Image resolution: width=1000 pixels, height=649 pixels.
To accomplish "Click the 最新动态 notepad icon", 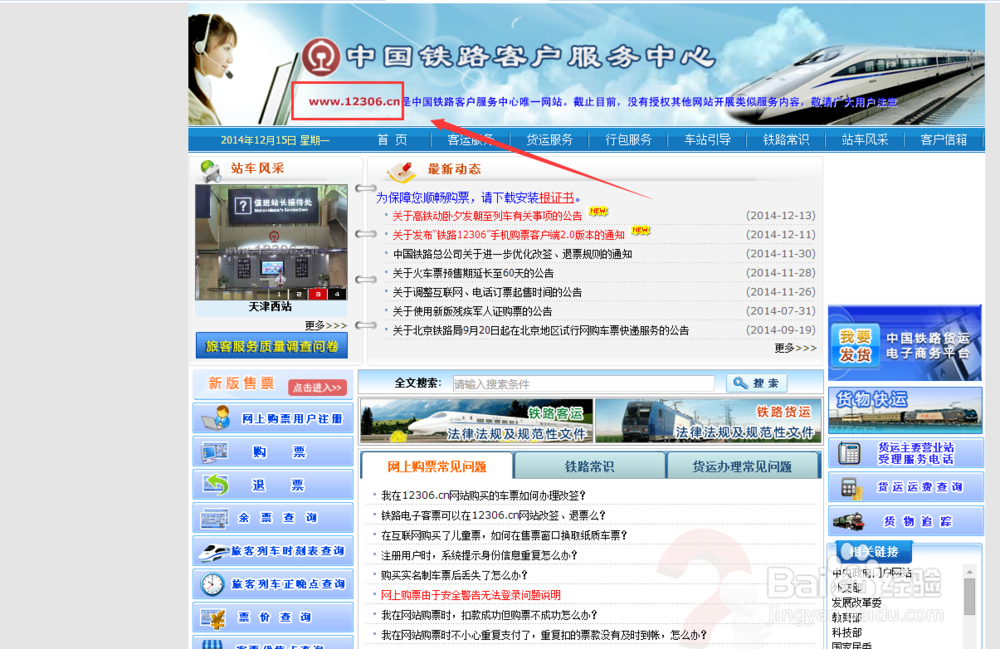I will (x=402, y=171).
